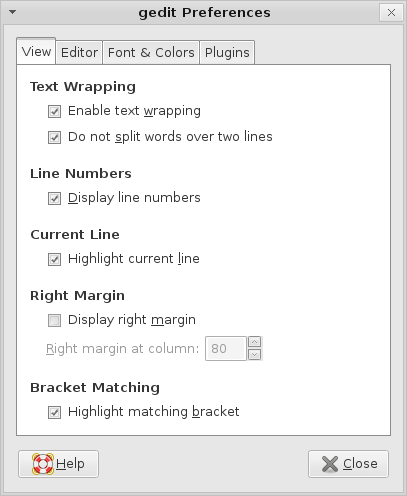Viewport: 407px width, 496px height.
Task: Open the Font & Colors tab
Action: [151, 52]
